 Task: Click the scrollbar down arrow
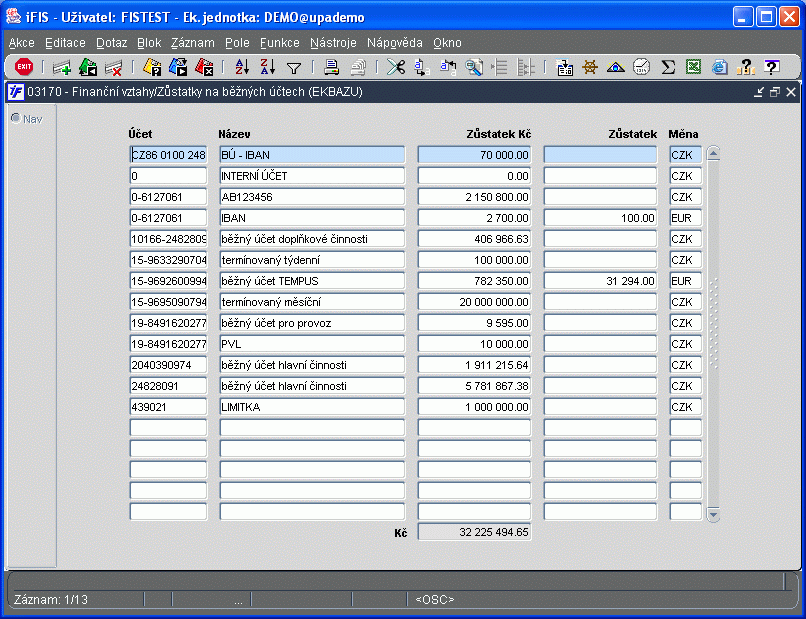[713, 514]
